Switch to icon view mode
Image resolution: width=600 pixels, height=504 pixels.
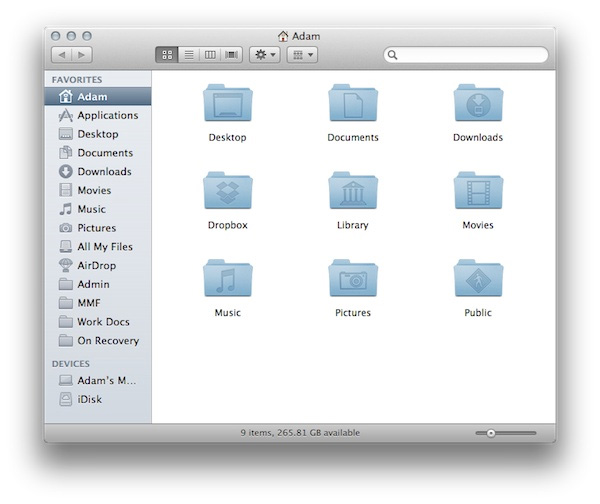pyautogui.click(x=166, y=54)
